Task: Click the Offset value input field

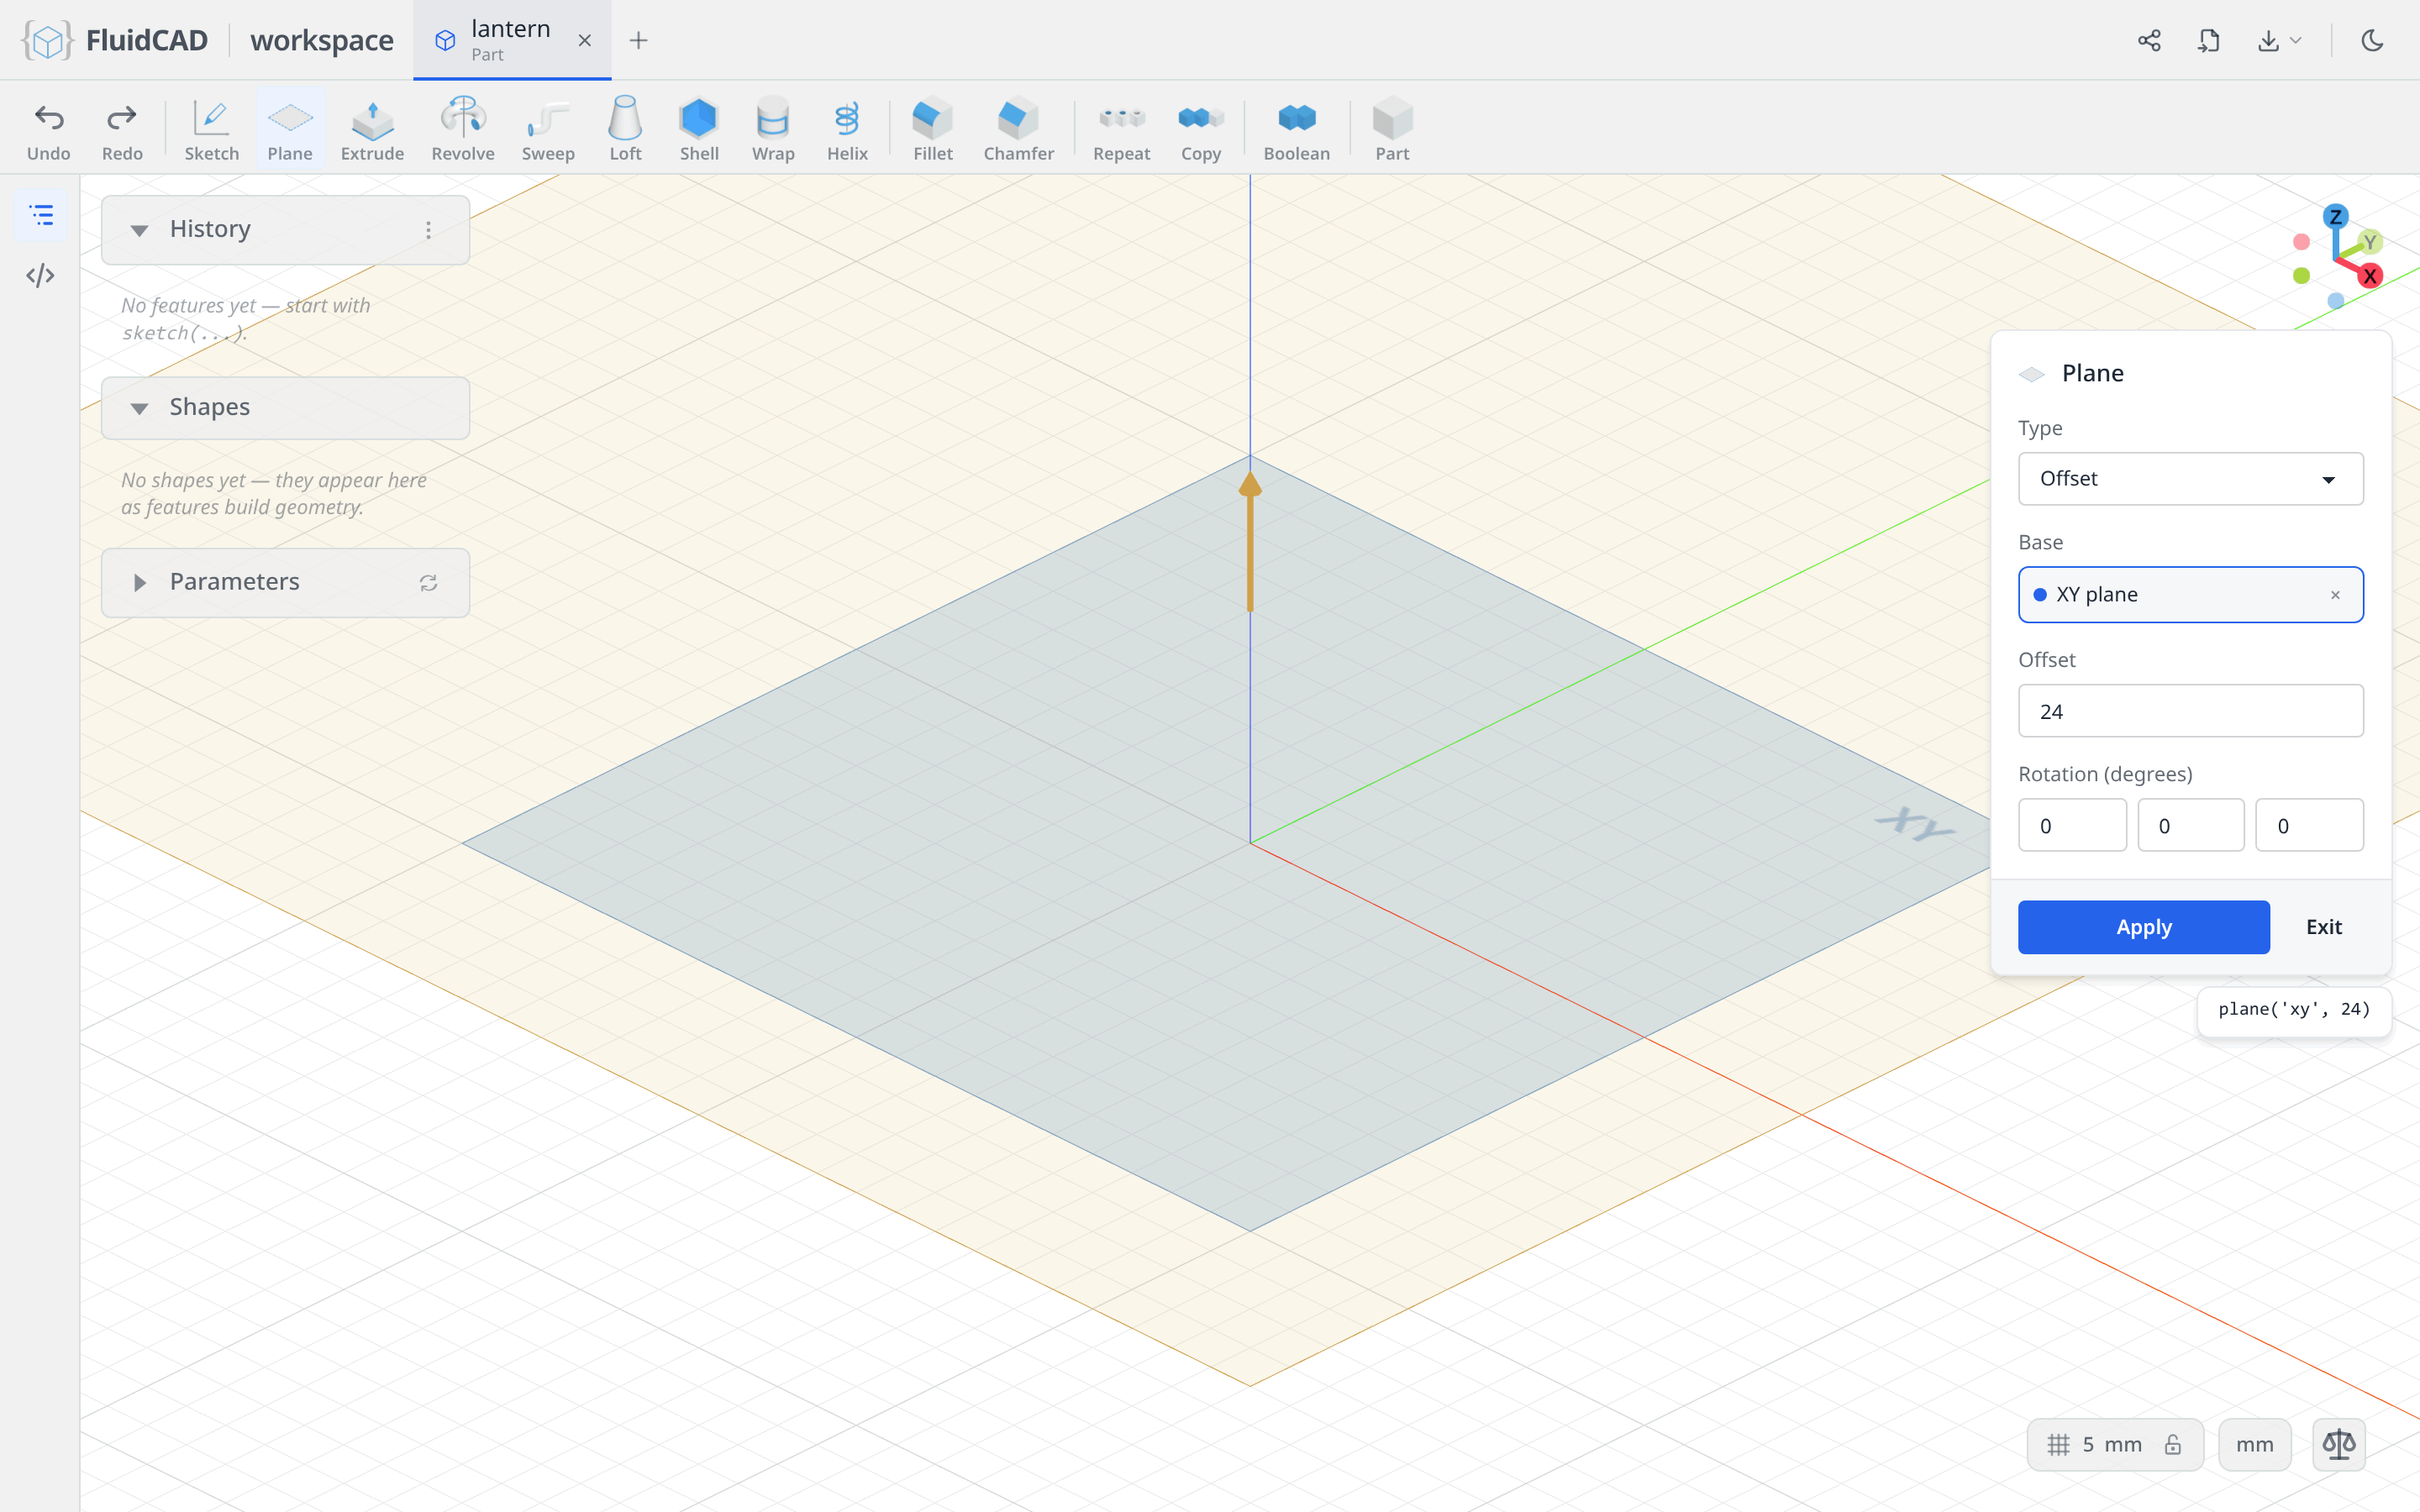Action: pyautogui.click(x=2190, y=711)
